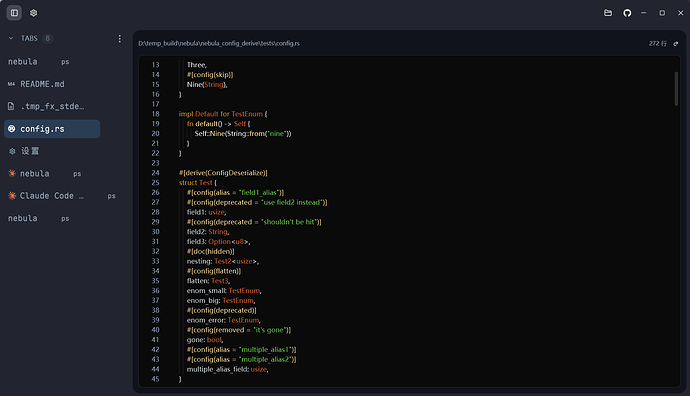The height and width of the screenshot is (396, 690).
Task: Click the Rust icon beside config.rs
Action: (11, 128)
